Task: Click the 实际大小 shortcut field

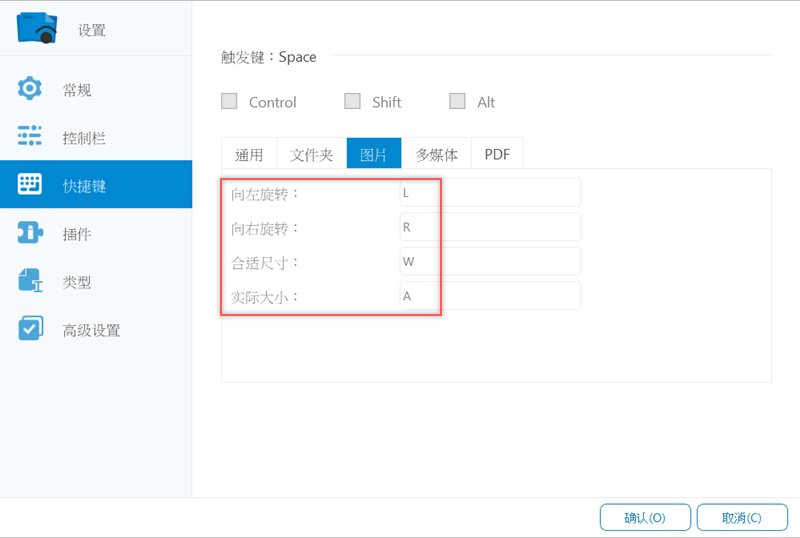Action: tap(489, 295)
